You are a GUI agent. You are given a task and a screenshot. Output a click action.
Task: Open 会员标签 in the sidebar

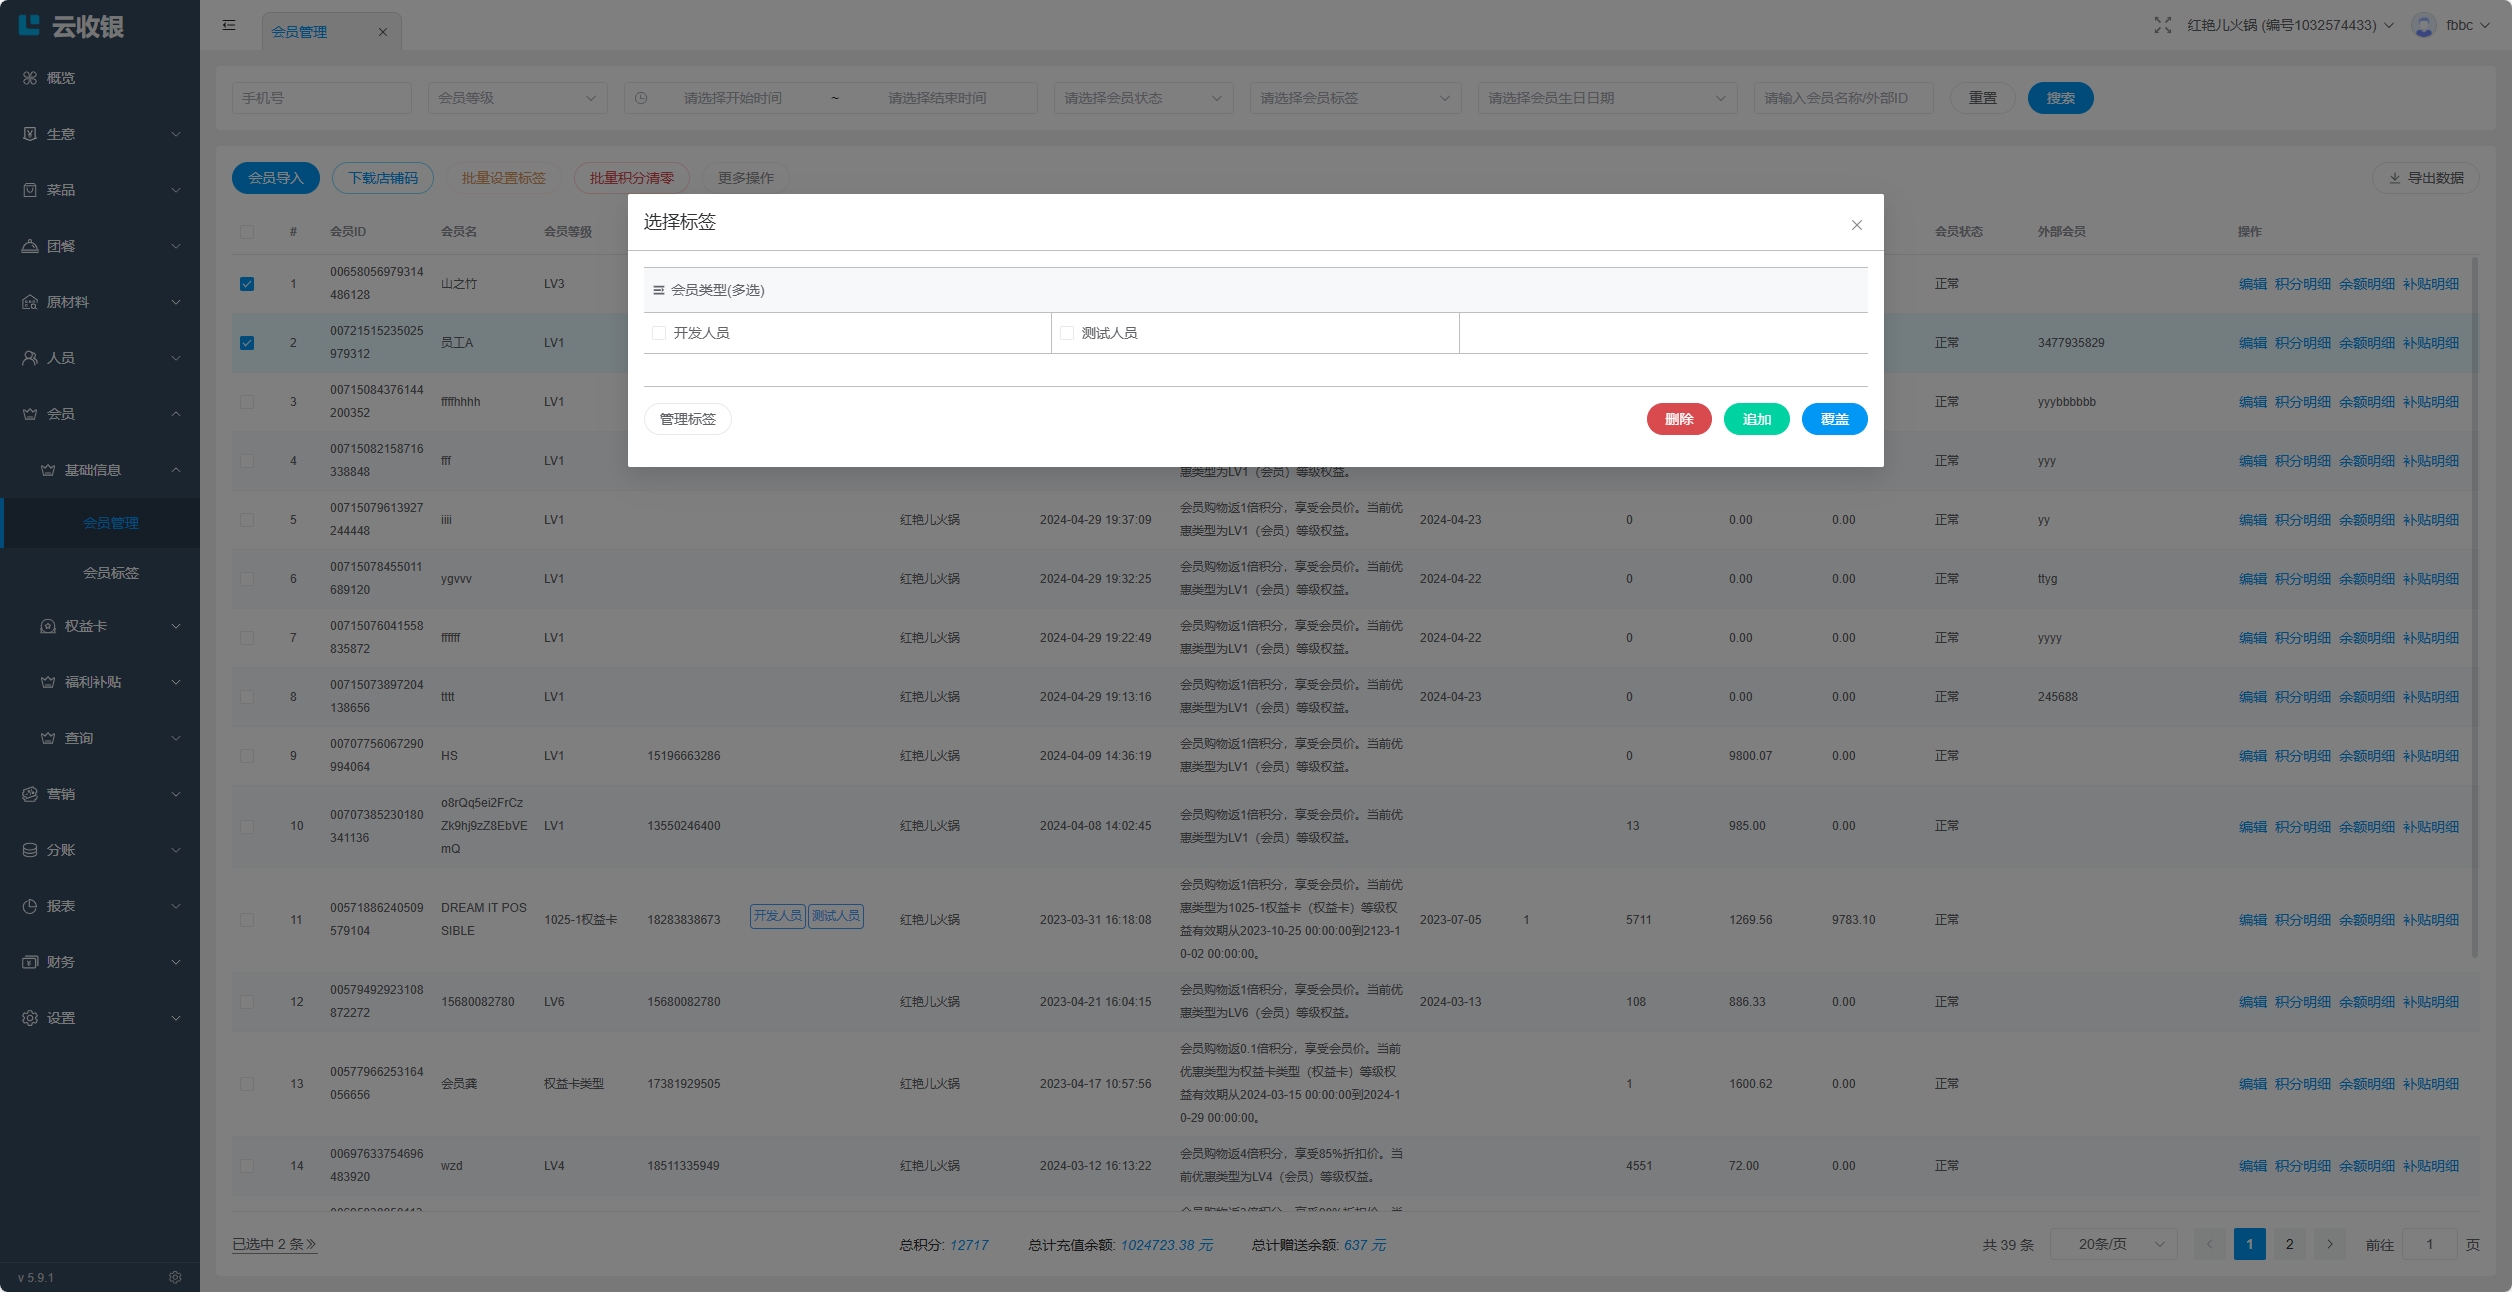(111, 573)
